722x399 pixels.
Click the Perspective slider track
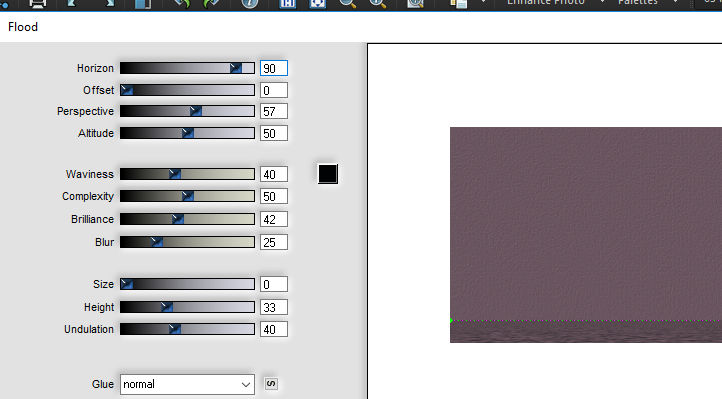(x=187, y=111)
